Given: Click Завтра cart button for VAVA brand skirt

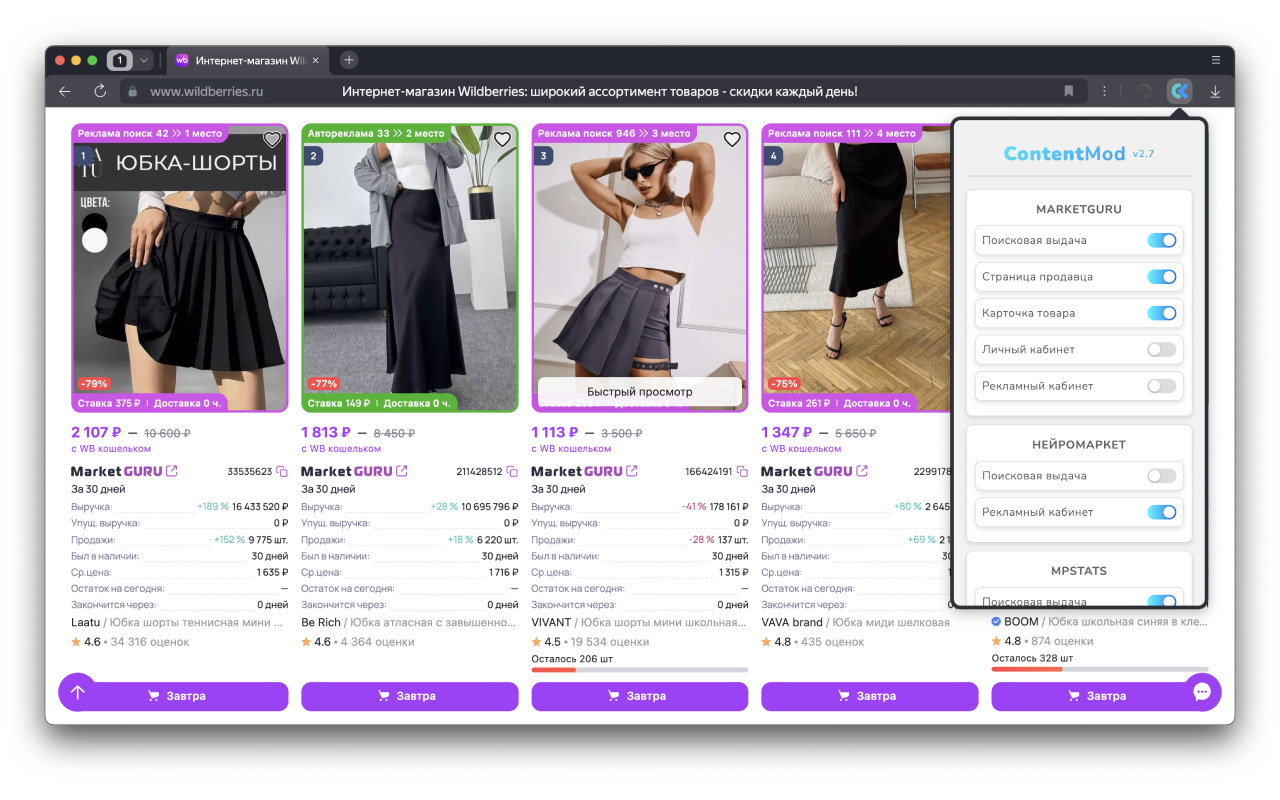Looking at the screenshot, I should [870, 696].
